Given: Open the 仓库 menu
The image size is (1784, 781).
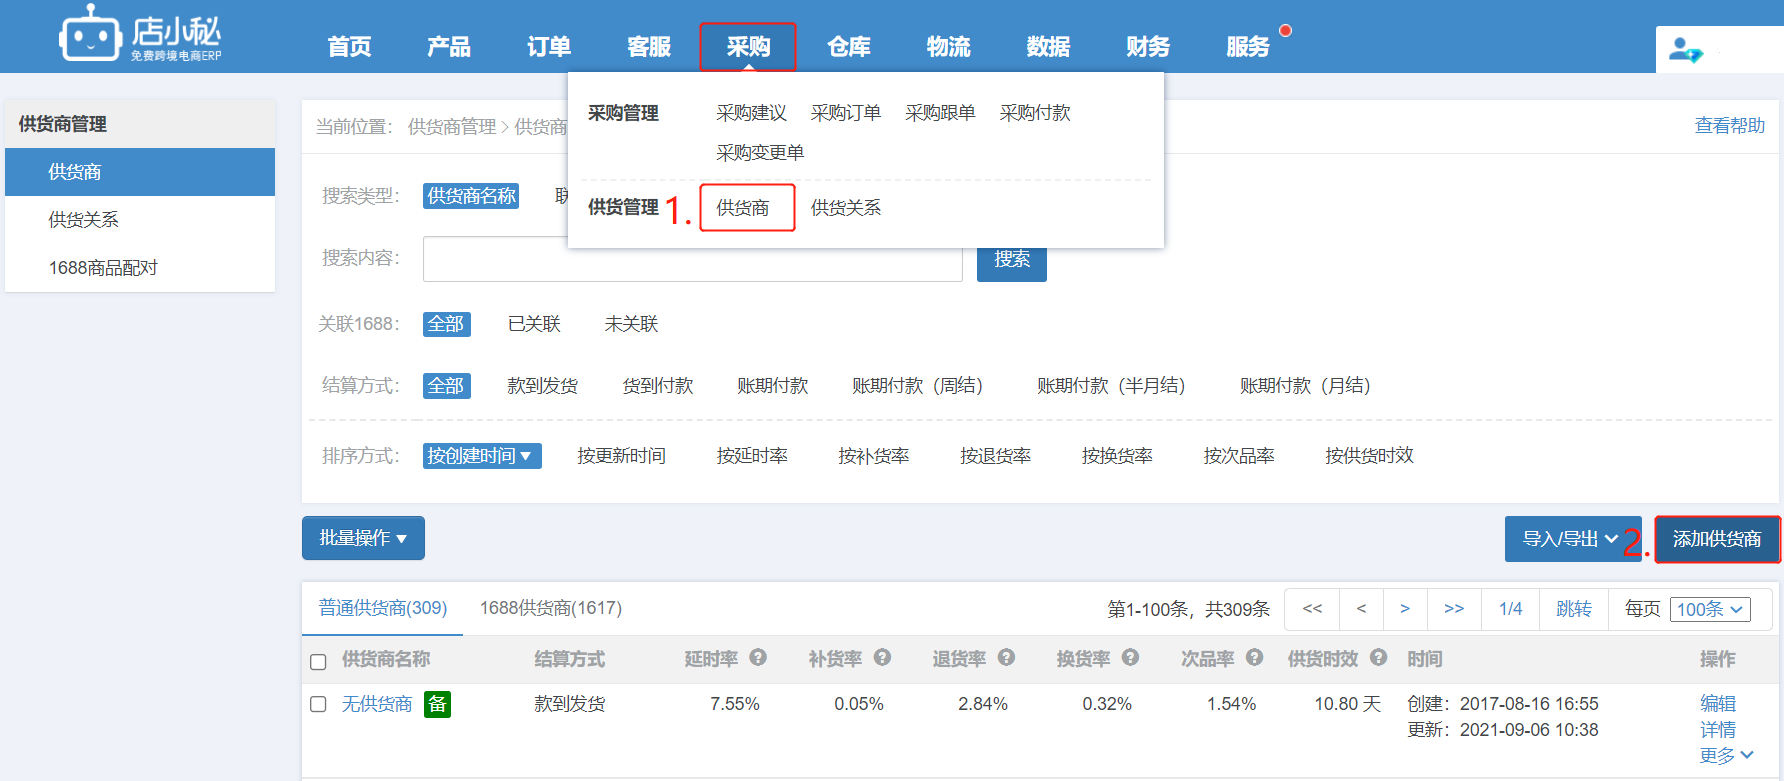Looking at the screenshot, I should coord(849,47).
